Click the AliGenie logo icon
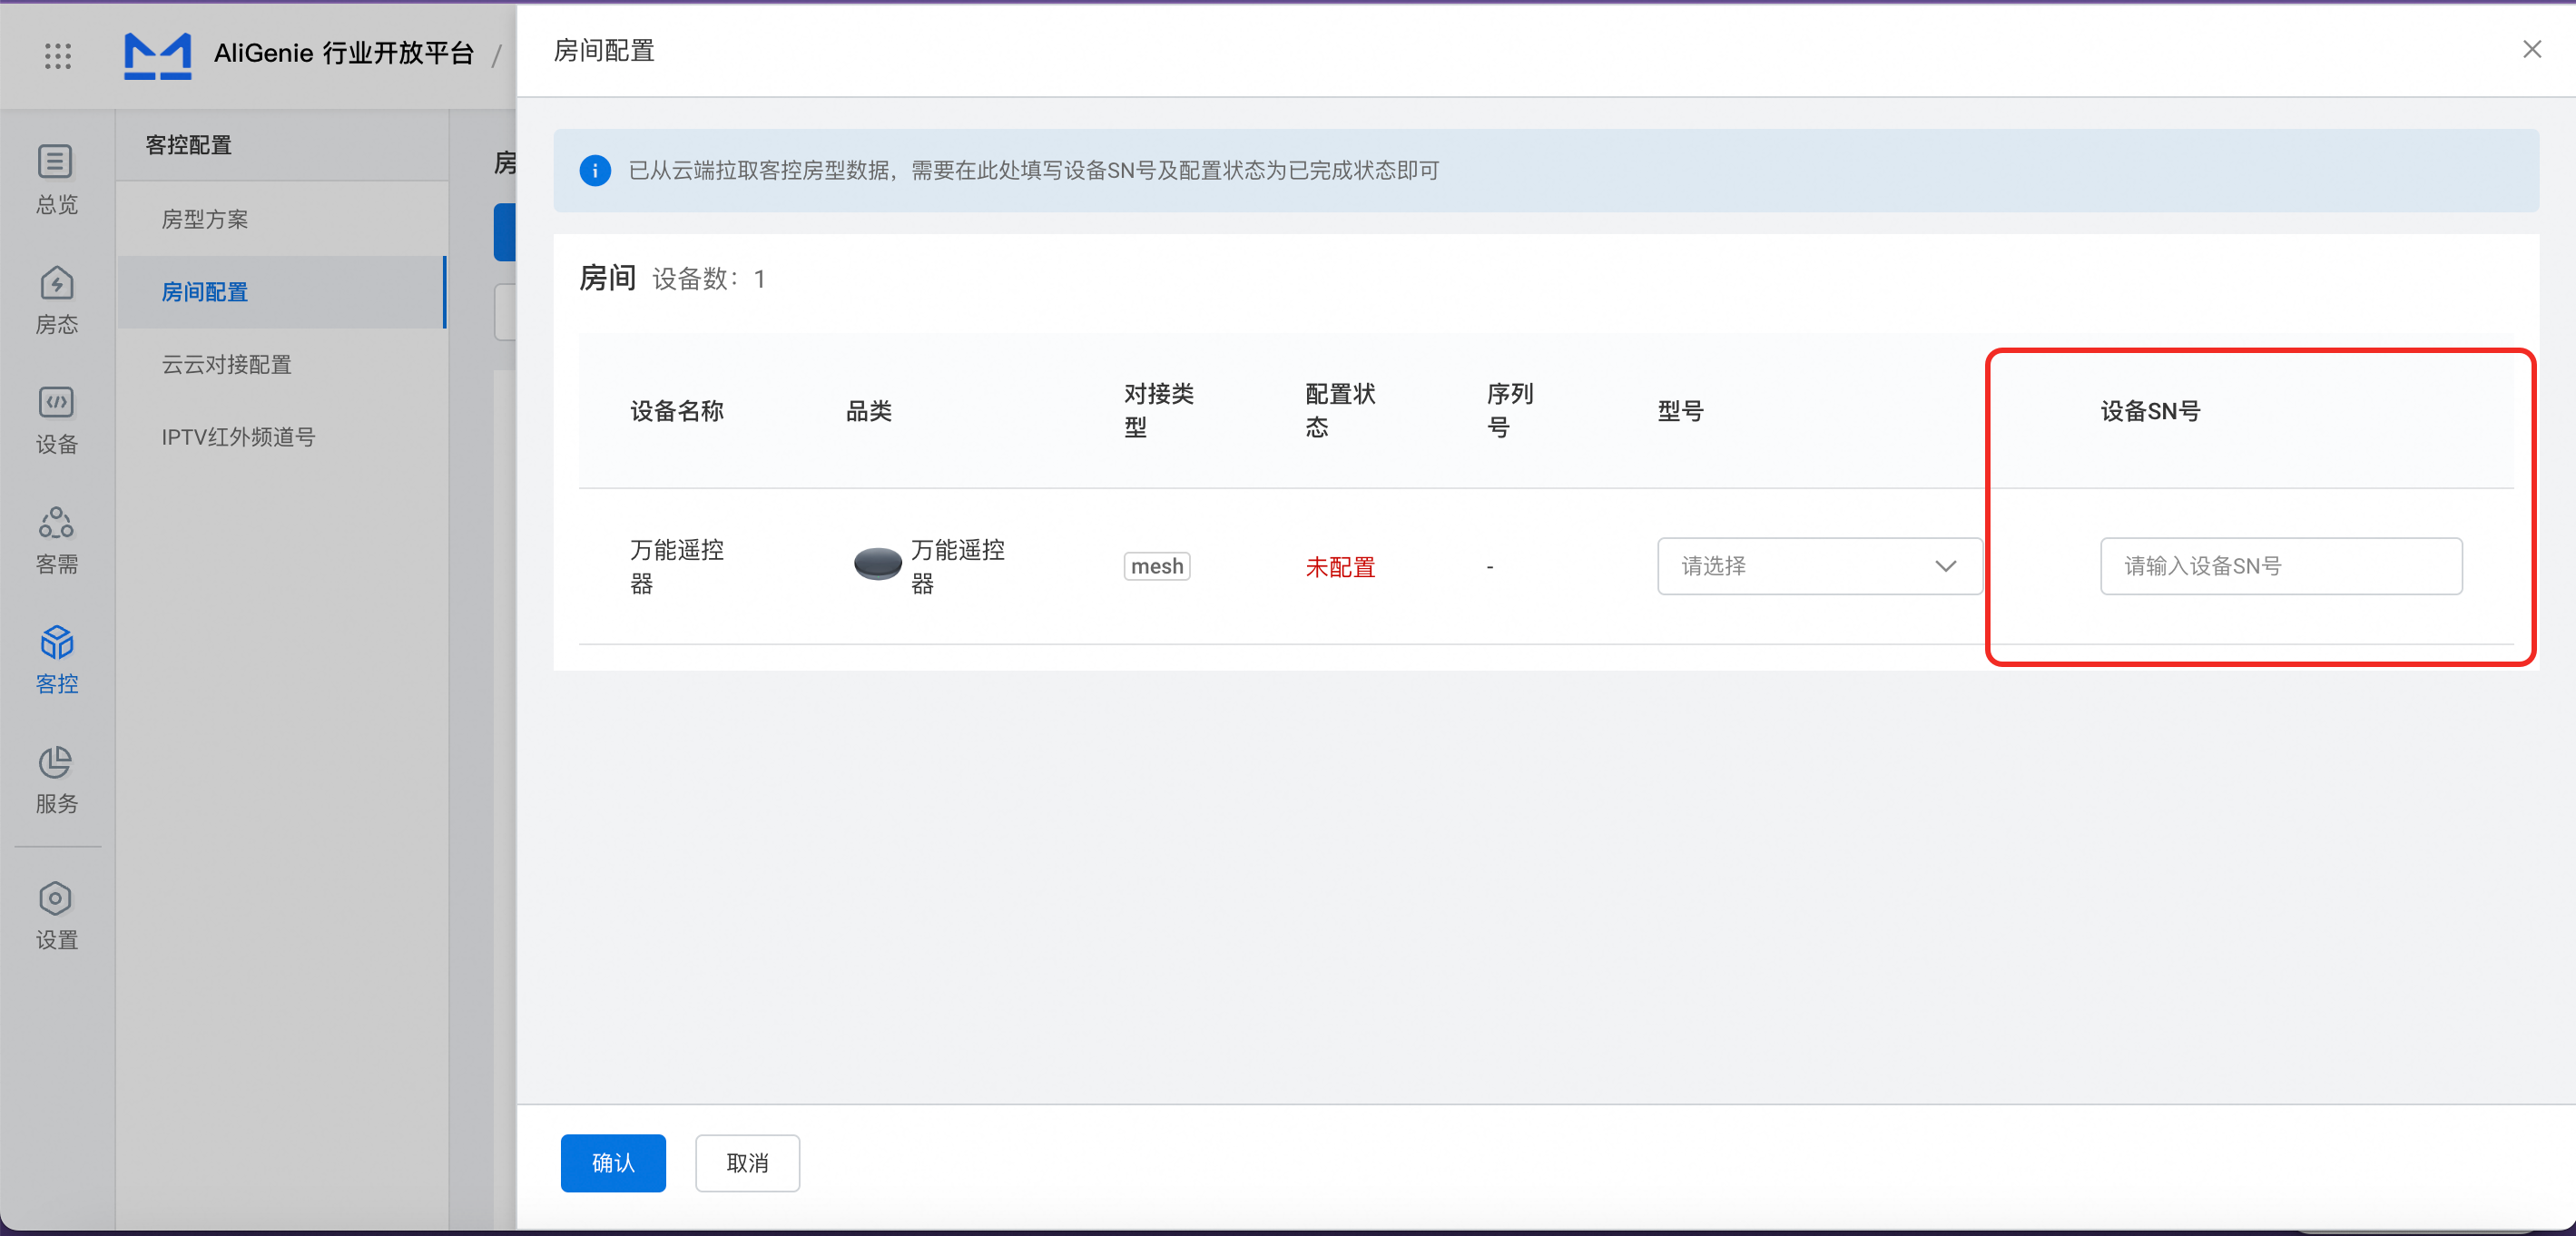2576x1236 pixels. pos(158,55)
